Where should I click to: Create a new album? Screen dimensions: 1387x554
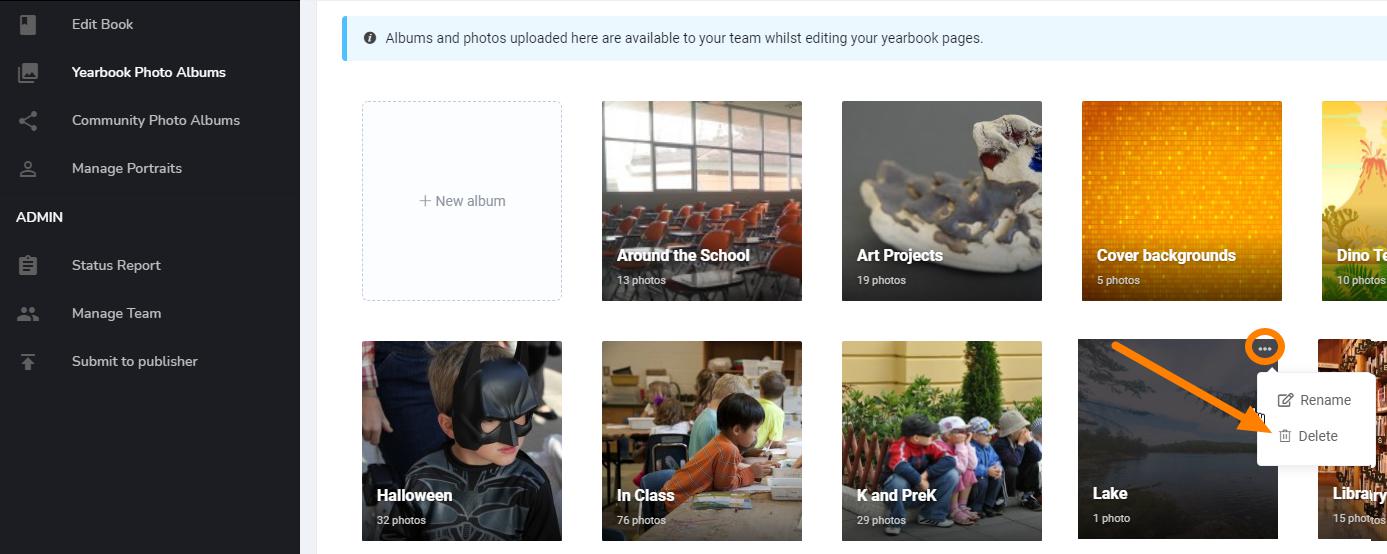coord(462,201)
